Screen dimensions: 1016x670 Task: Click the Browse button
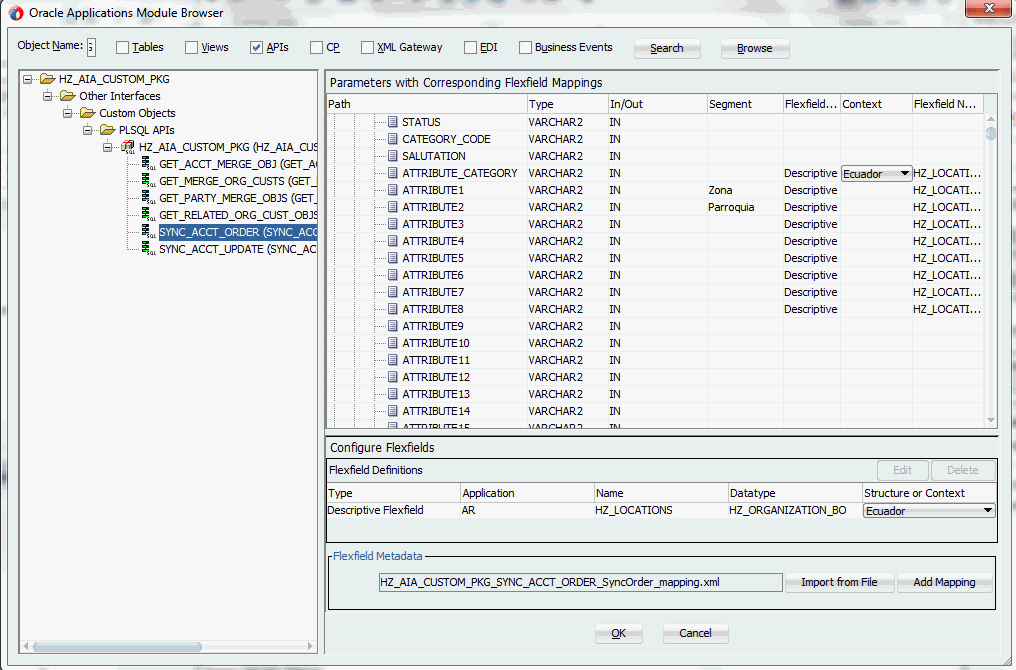pyautogui.click(x=755, y=48)
